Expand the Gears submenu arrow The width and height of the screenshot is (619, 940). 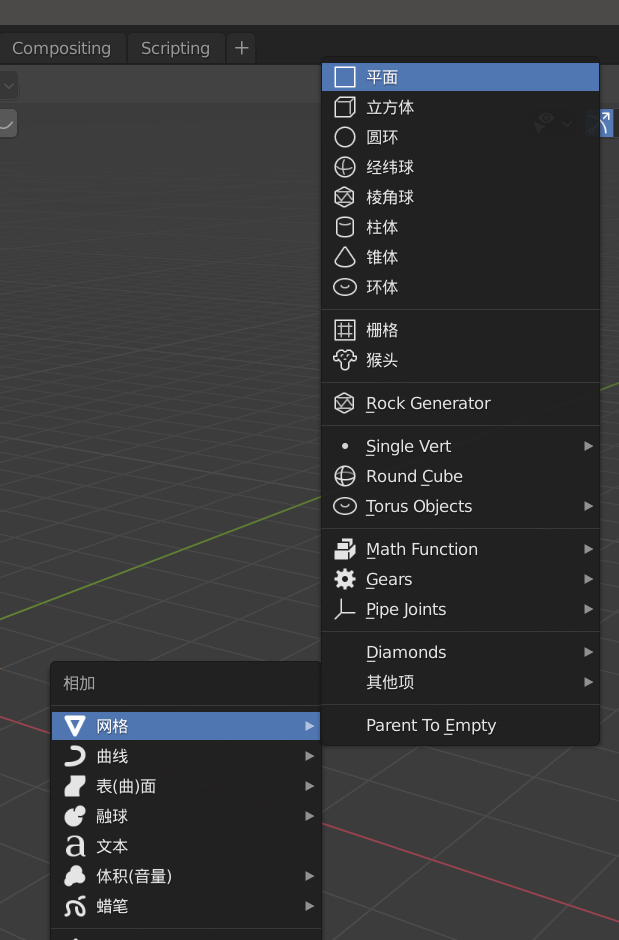click(588, 579)
